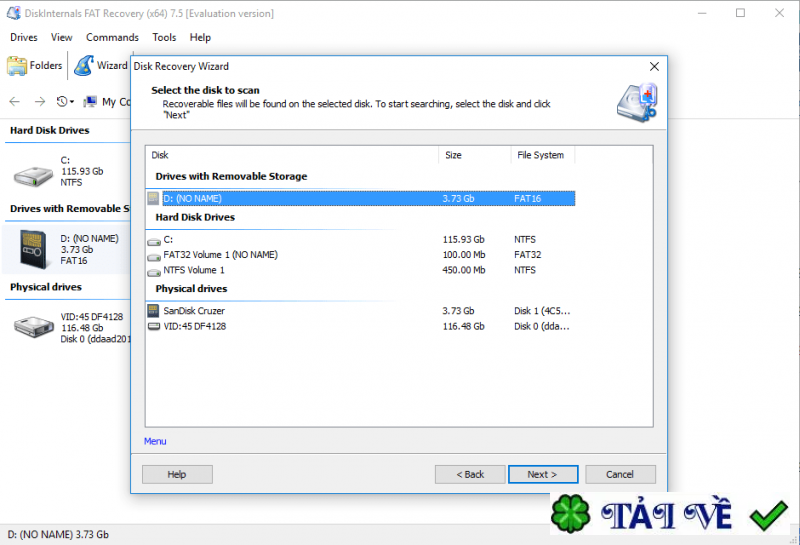Cancel the Disk Recovery Wizard
800x545 pixels.
[620, 474]
